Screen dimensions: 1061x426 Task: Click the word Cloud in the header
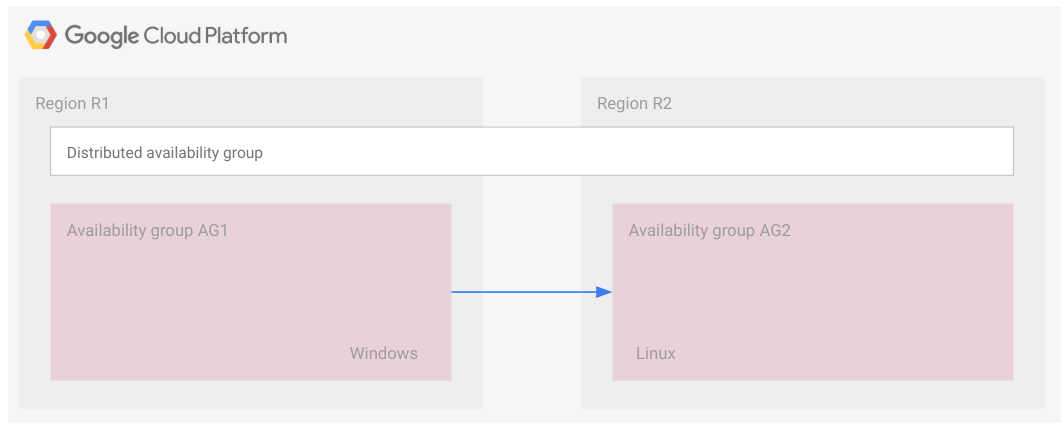173,36
